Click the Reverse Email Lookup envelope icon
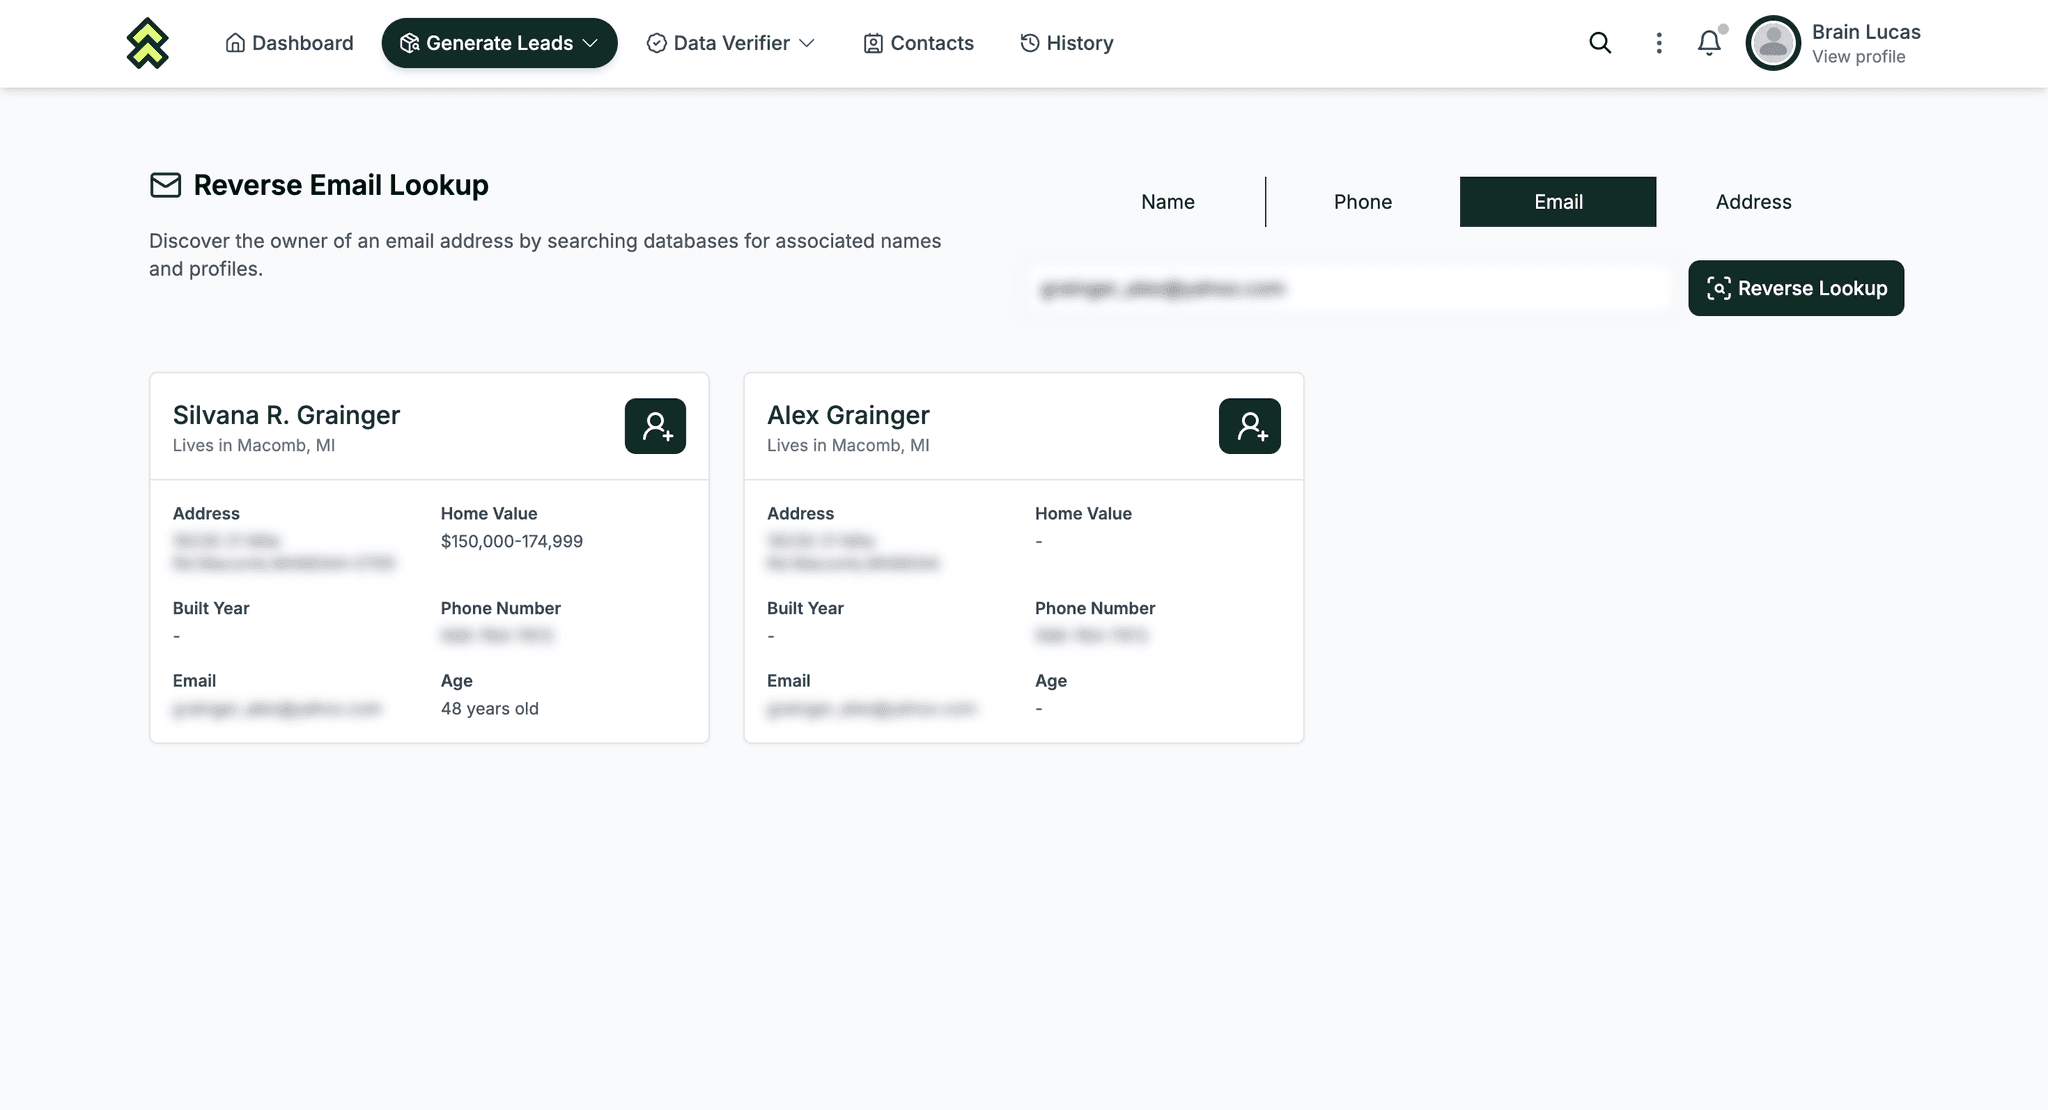This screenshot has height=1110, width=2048. [x=166, y=185]
